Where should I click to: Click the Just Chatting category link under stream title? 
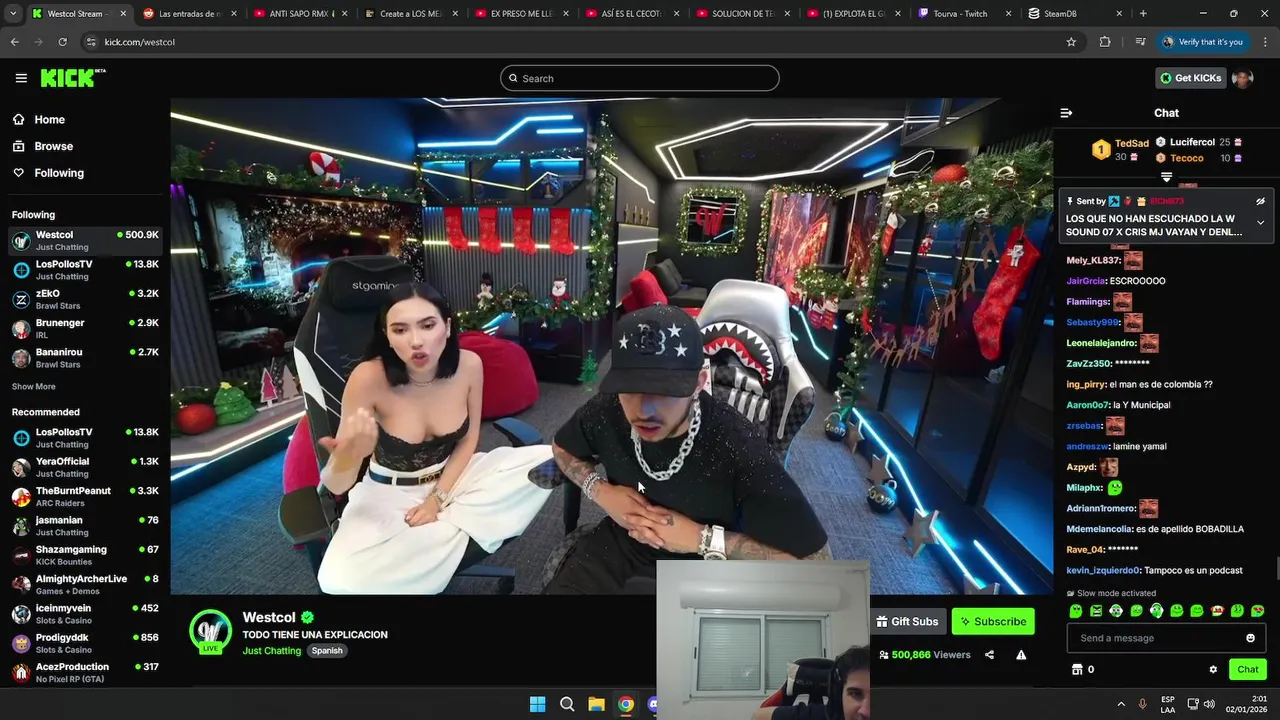272,651
